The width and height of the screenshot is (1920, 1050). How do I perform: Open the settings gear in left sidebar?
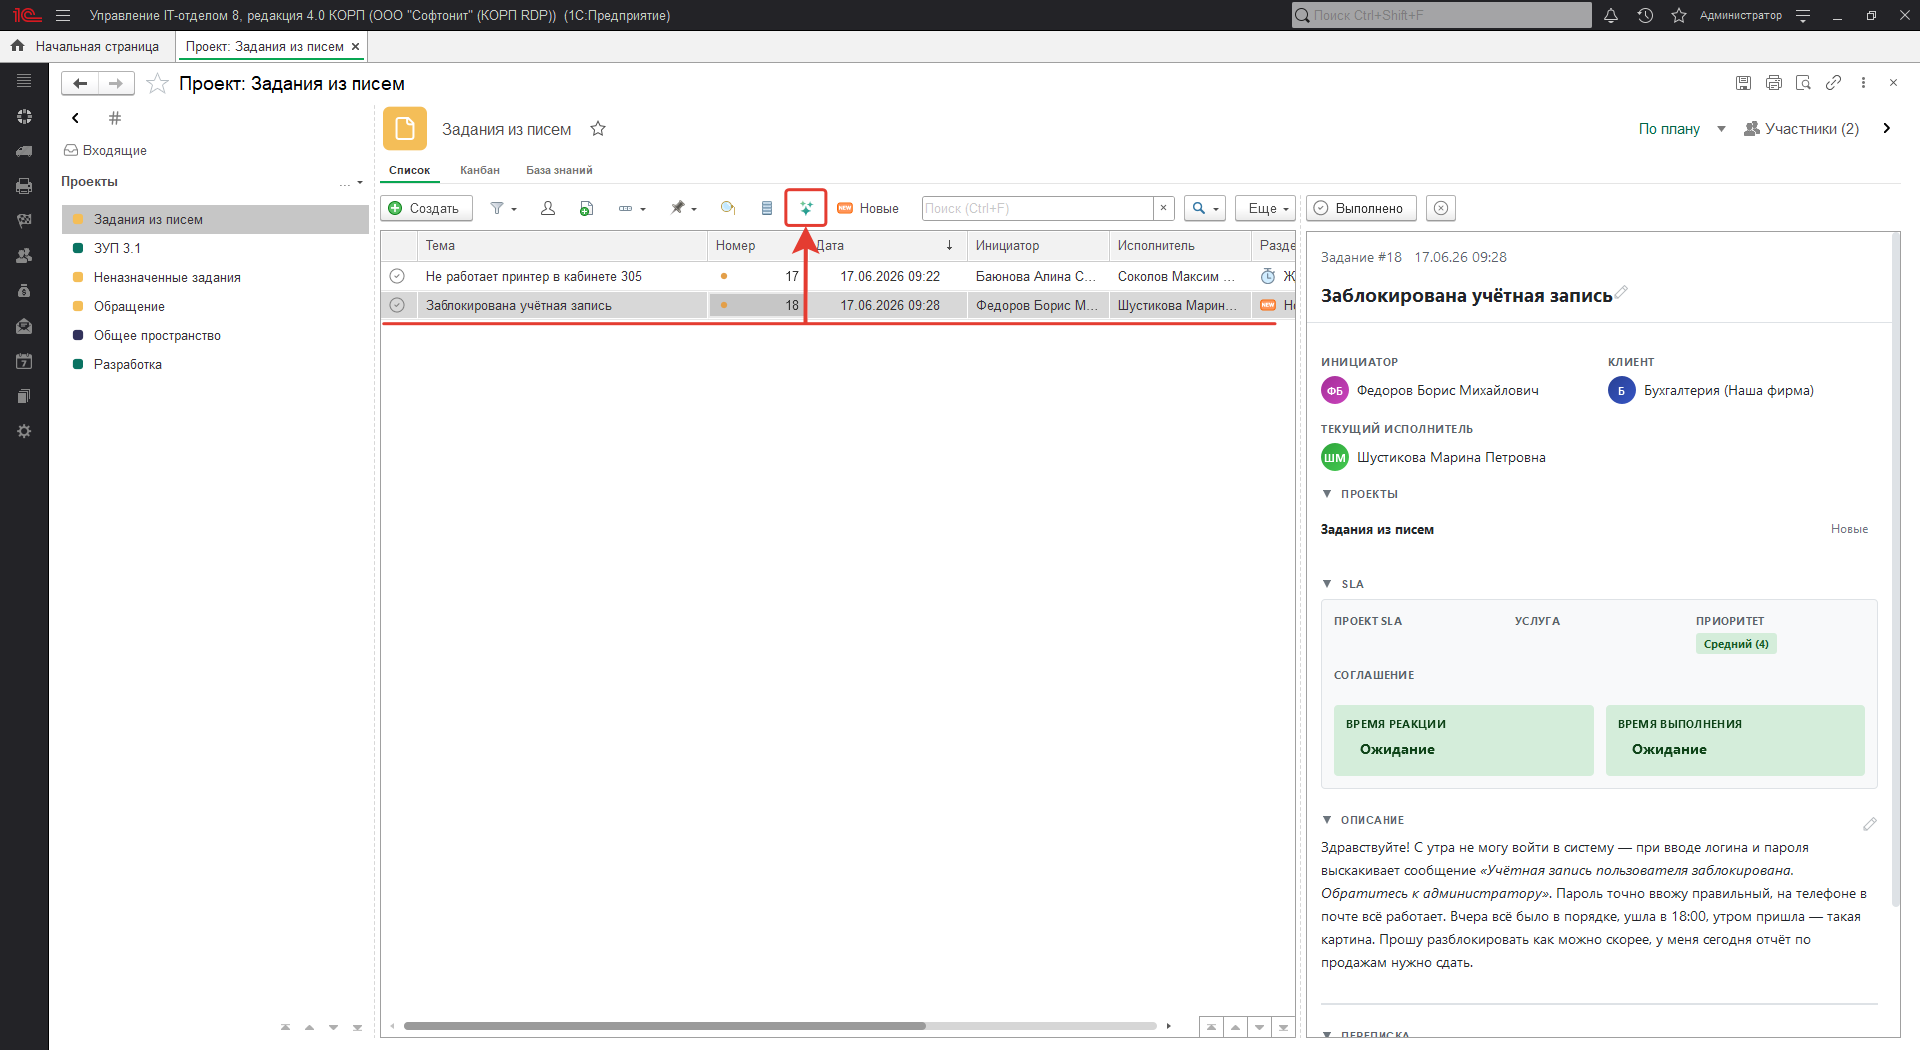(24, 431)
